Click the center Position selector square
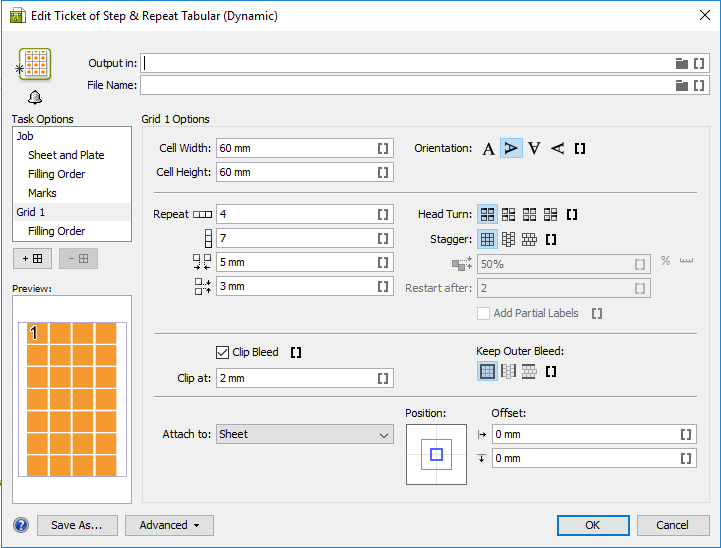721x548 pixels. click(x=436, y=455)
